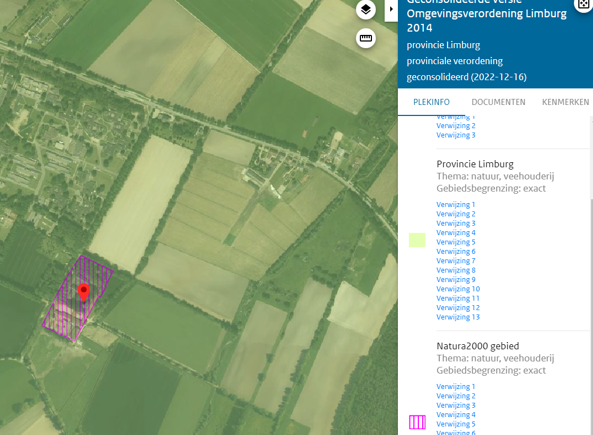Switch to the KENMERKEN tab

click(x=565, y=102)
